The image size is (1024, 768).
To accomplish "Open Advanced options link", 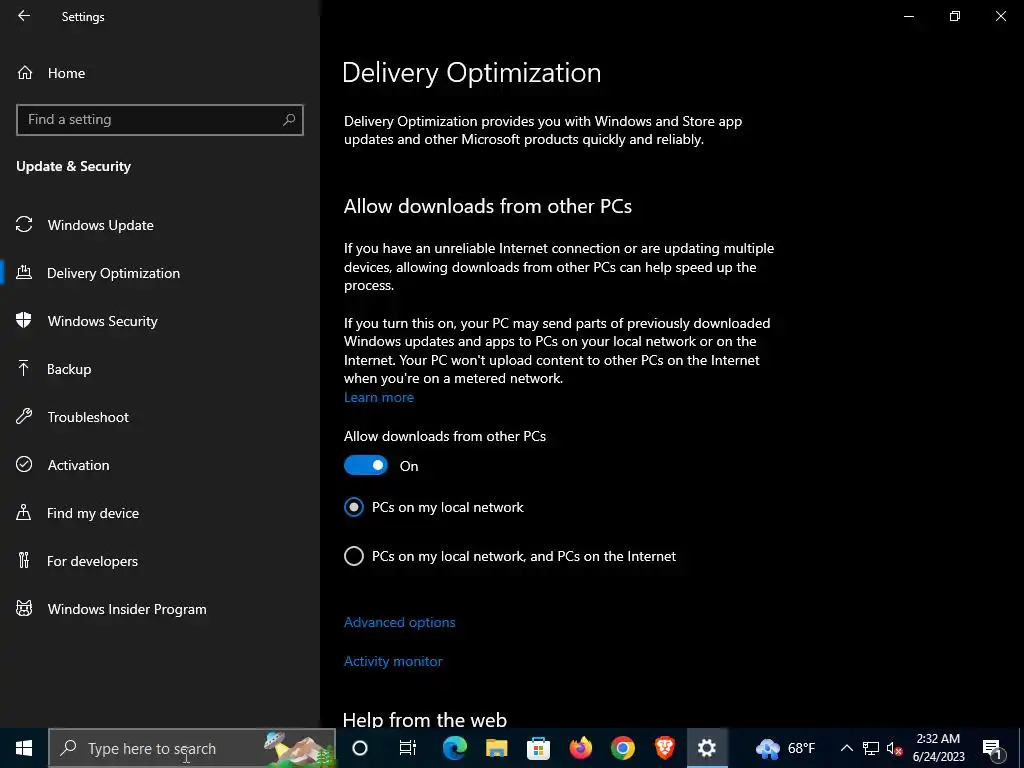I will tap(400, 622).
